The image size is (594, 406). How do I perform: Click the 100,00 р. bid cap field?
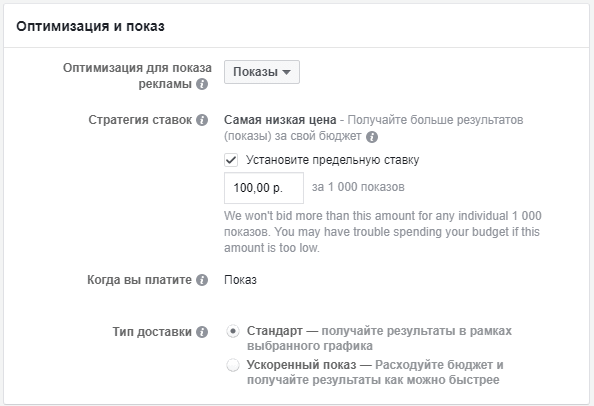[x=264, y=188]
